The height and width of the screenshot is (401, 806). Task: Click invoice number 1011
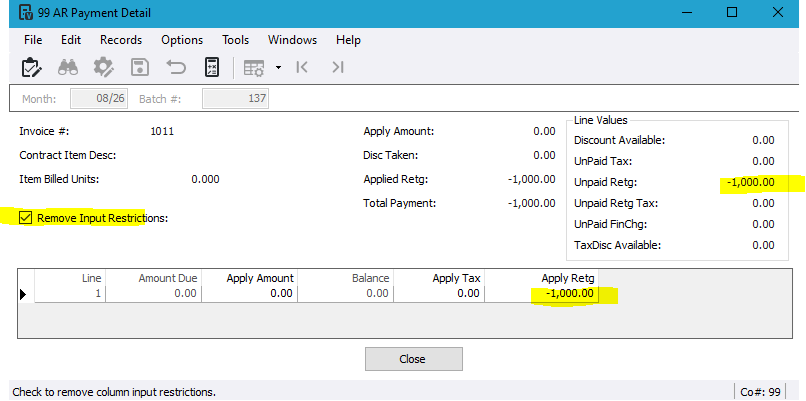click(x=162, y=131)
